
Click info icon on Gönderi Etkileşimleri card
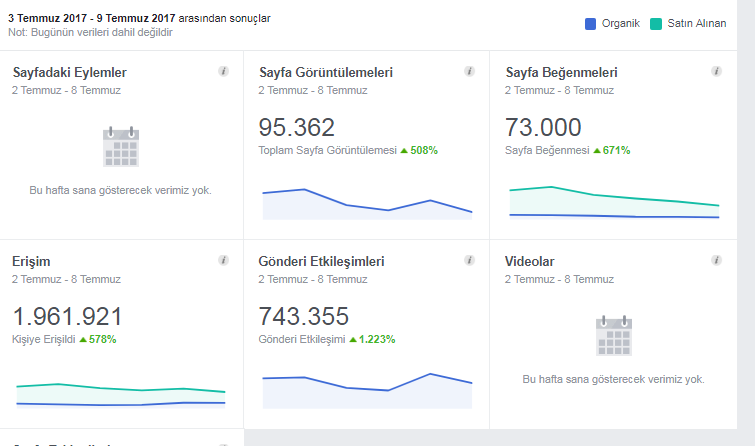469,260
